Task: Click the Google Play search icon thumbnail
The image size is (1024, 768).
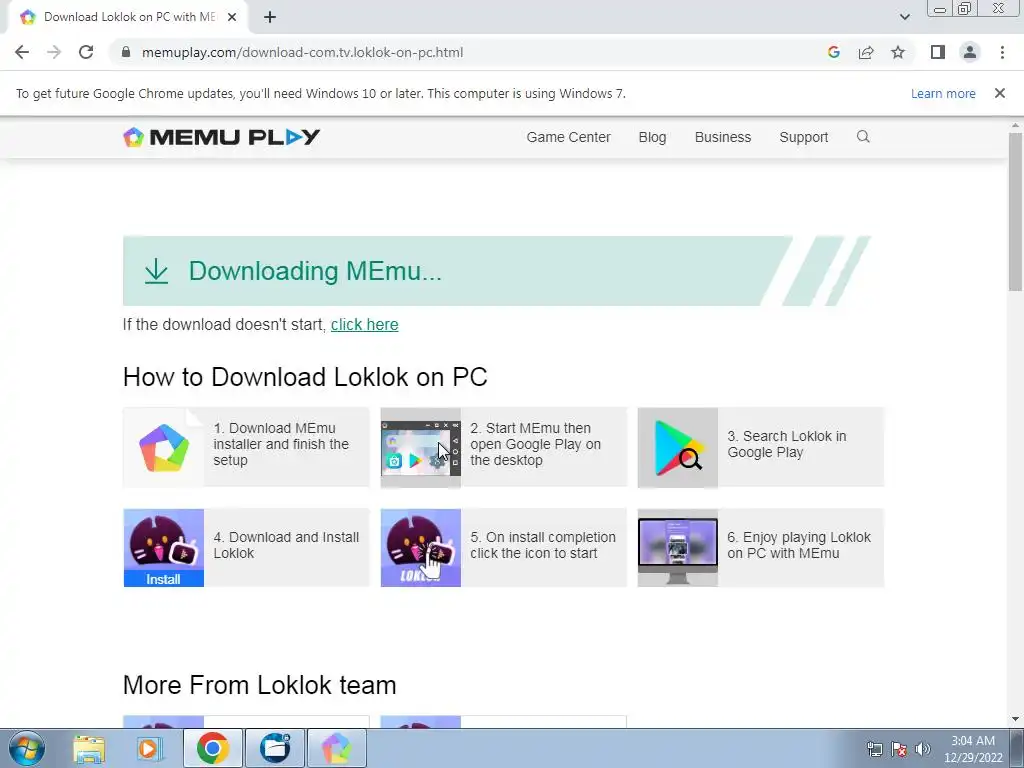Action: (678, 447)
